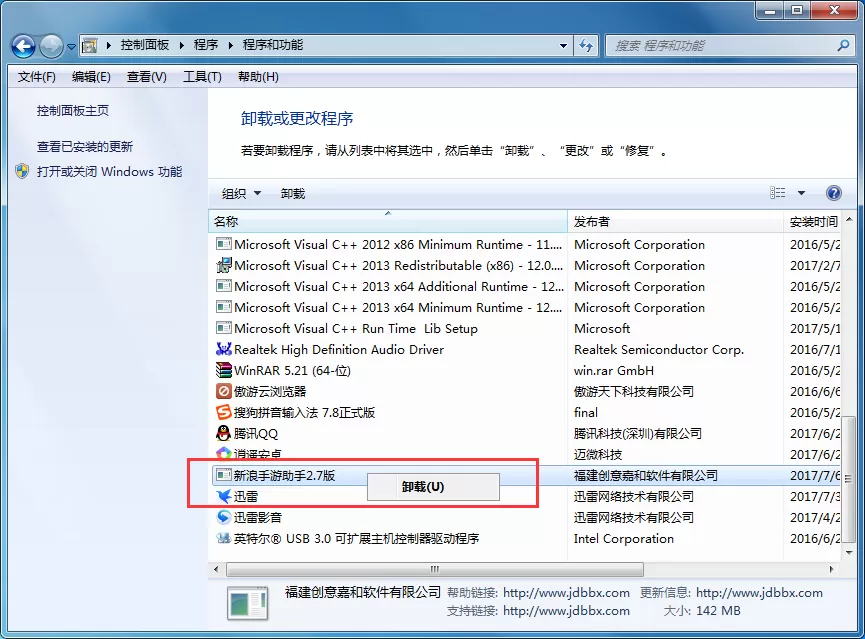Click the 卸载 toolbar button
The width and height of the screenshot is (865, 639).
292,194
